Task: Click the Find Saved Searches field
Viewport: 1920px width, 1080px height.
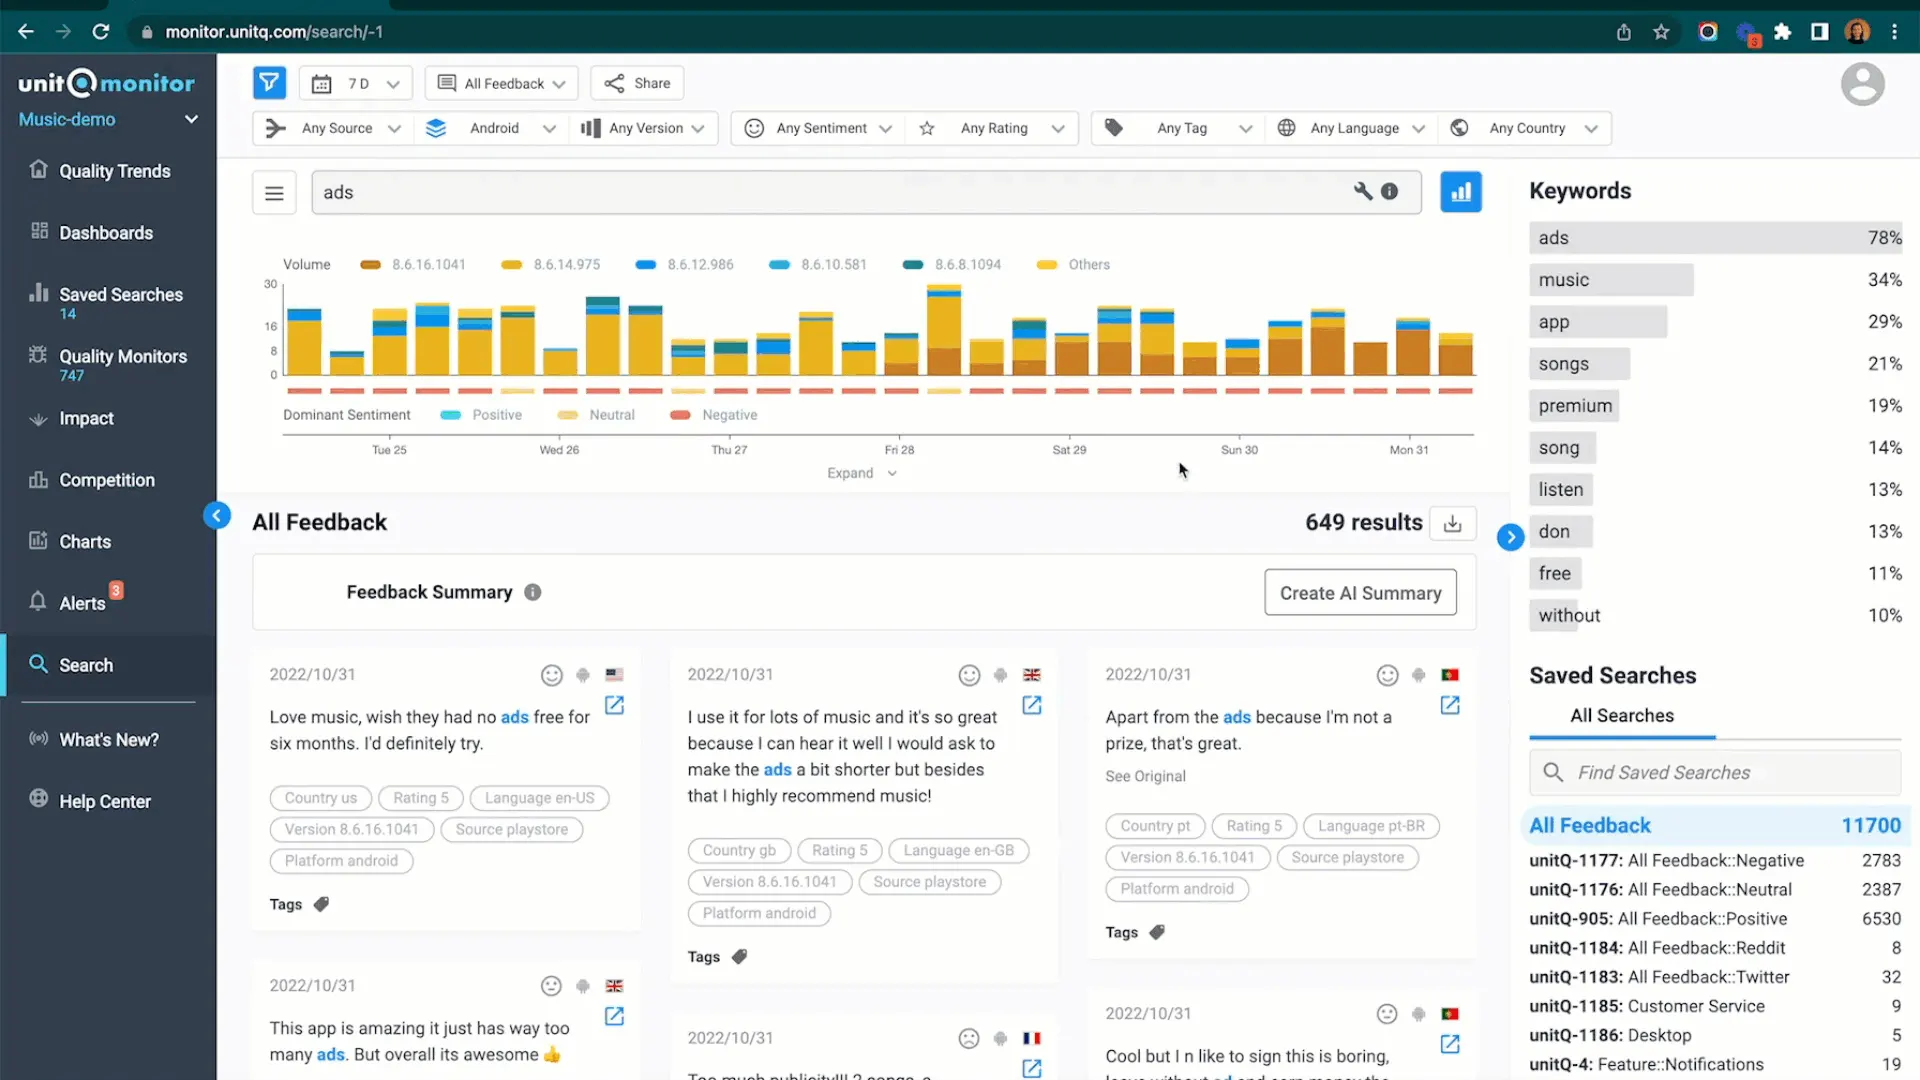Action: click(x=1714, y=773)
